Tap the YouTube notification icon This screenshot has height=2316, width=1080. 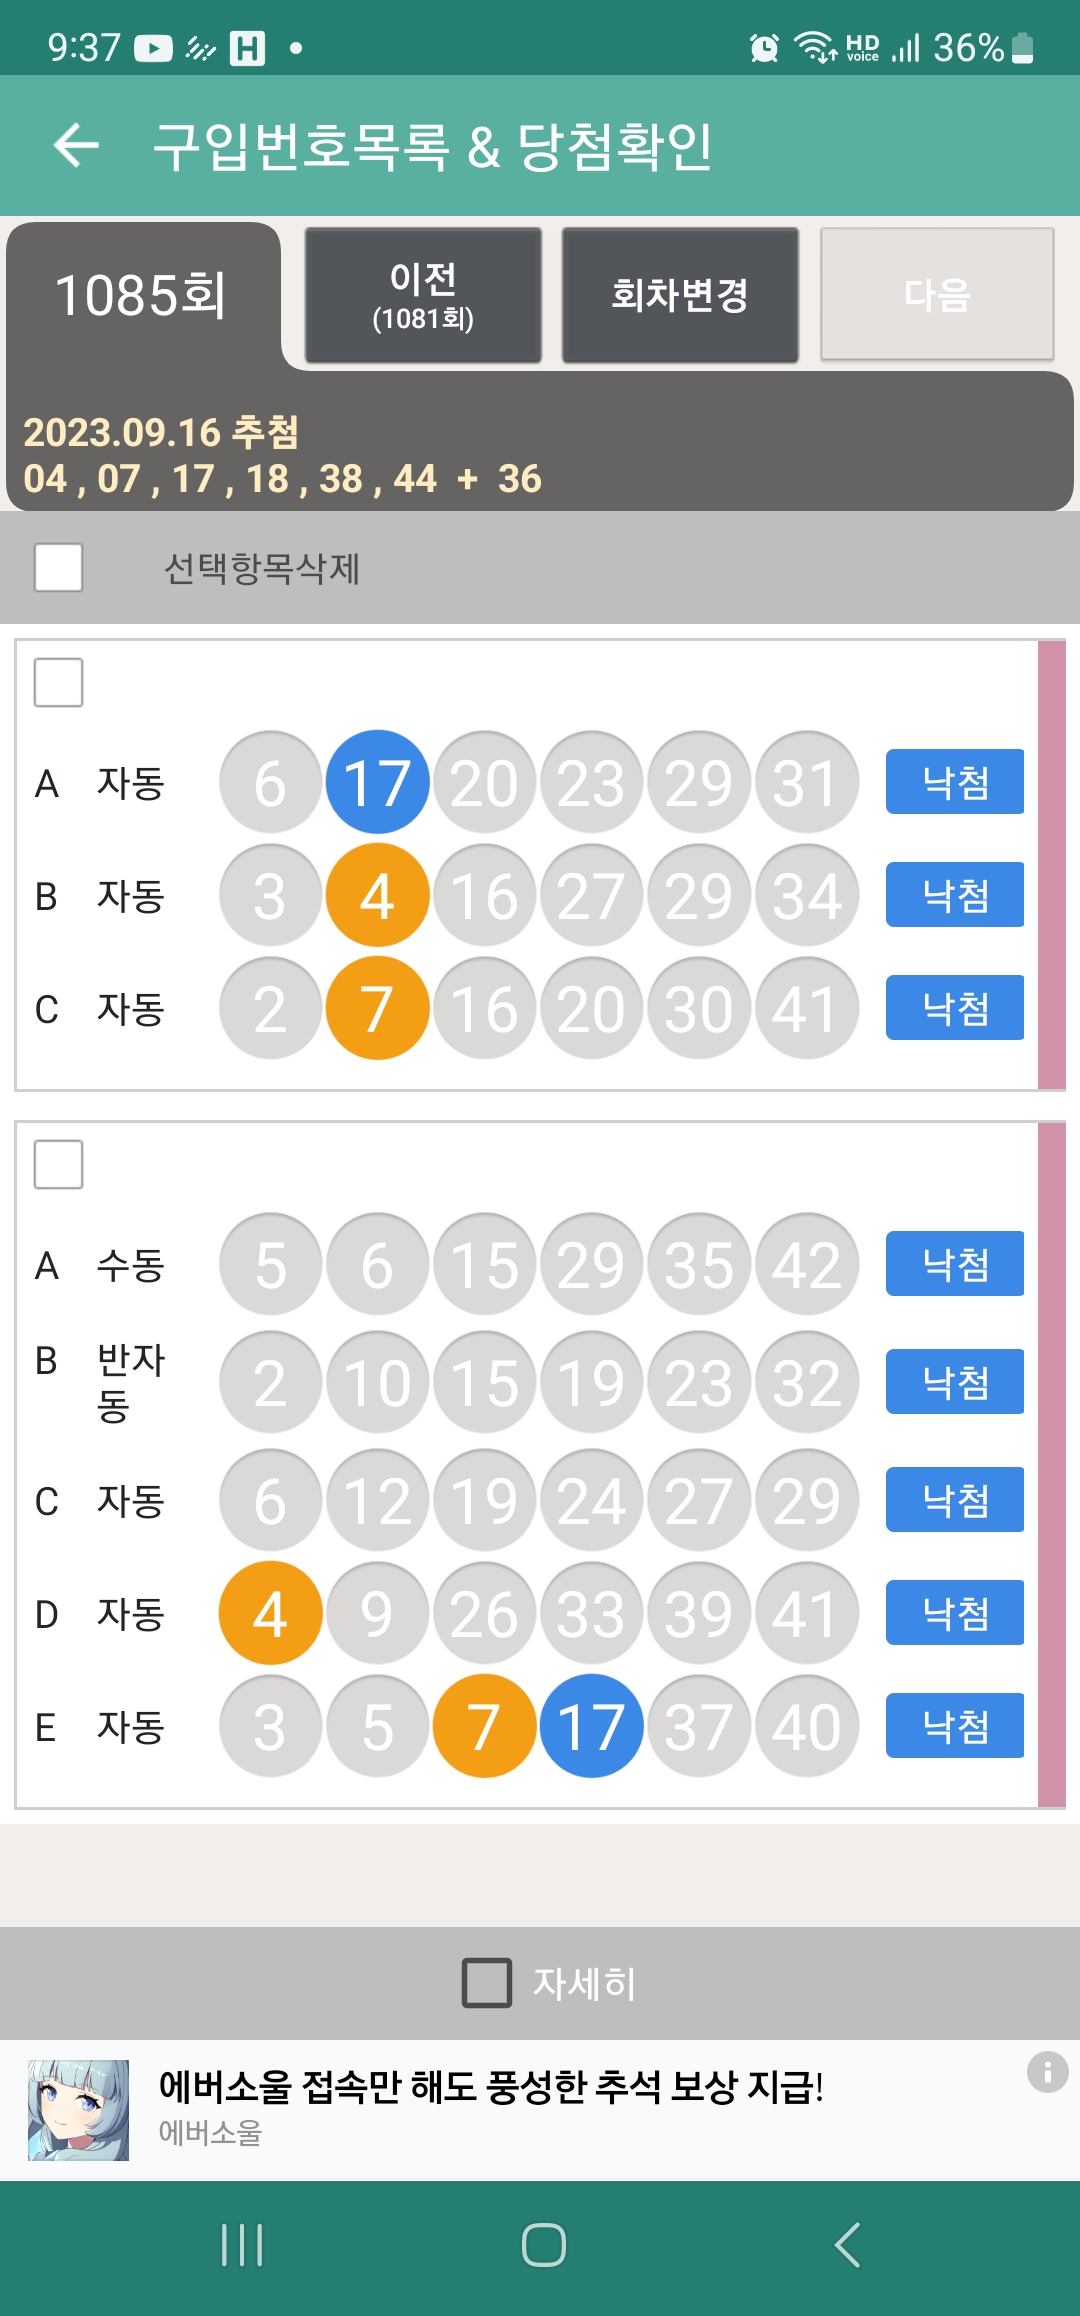point(153,48)
